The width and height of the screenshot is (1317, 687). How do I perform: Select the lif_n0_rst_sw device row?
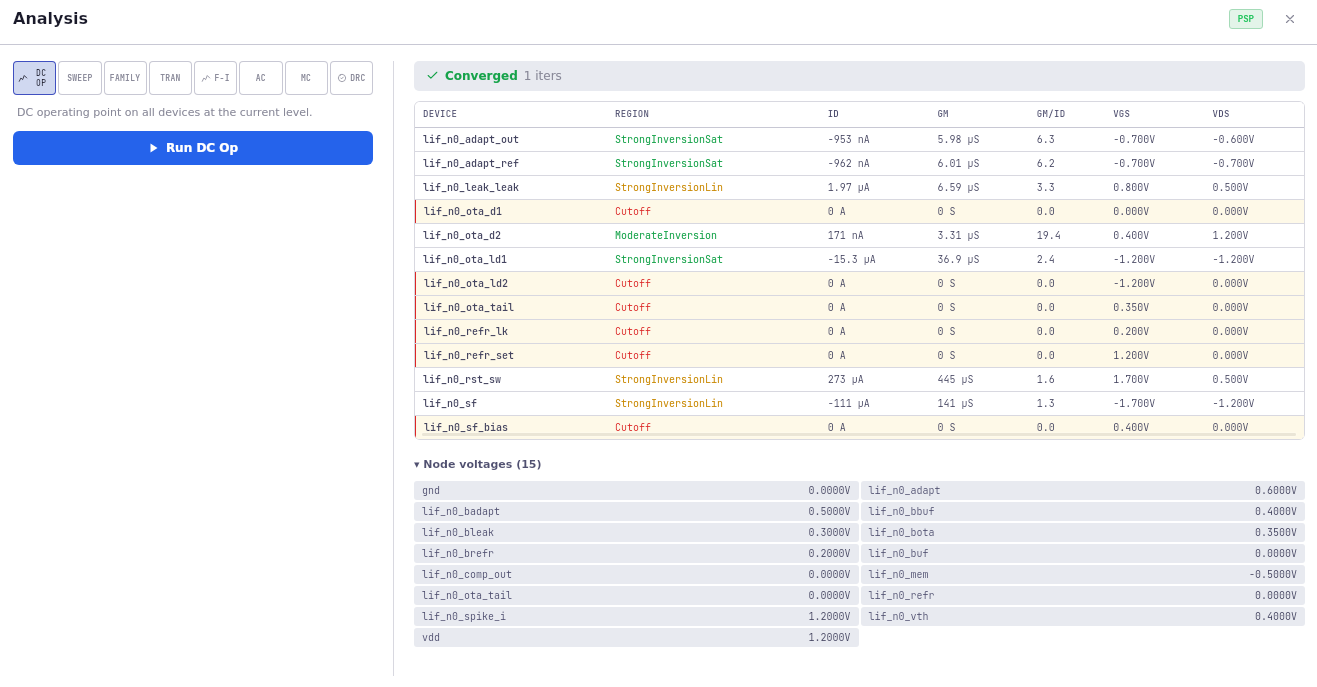pos(859,380)
